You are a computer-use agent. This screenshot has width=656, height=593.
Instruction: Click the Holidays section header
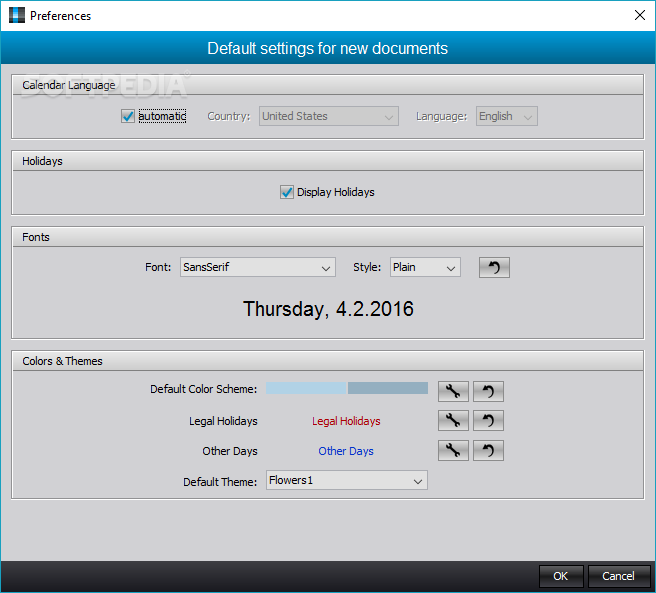tap(328, 161)
